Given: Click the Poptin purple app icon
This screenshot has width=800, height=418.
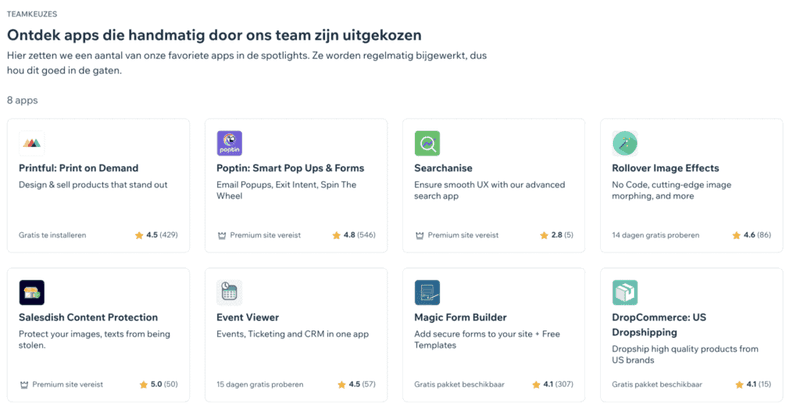Looking at the screenshot, I should click(x=230, y=144).
